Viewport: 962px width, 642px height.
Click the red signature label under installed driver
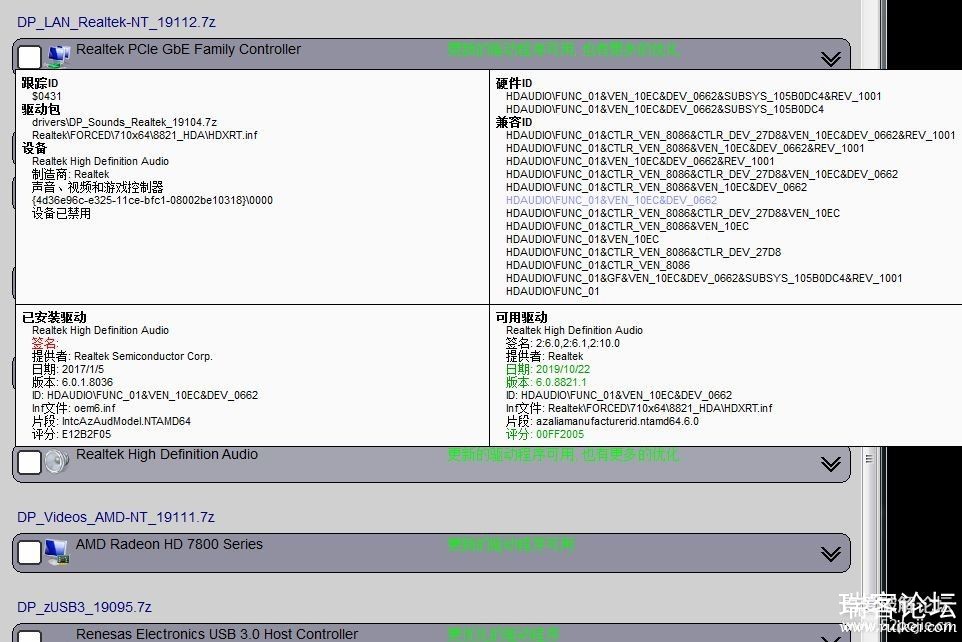(45, 343)
